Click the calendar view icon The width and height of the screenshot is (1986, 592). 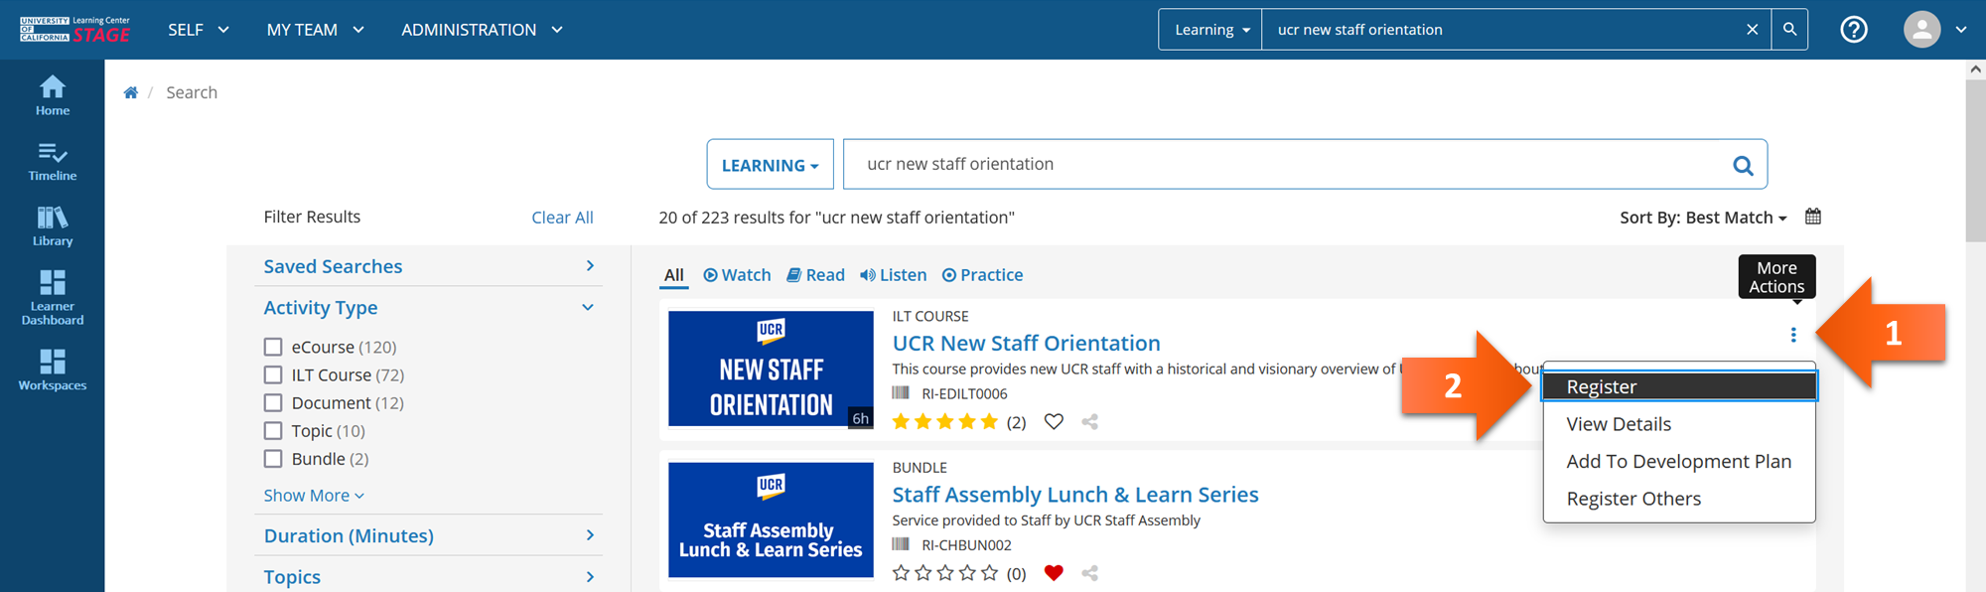1812,216
